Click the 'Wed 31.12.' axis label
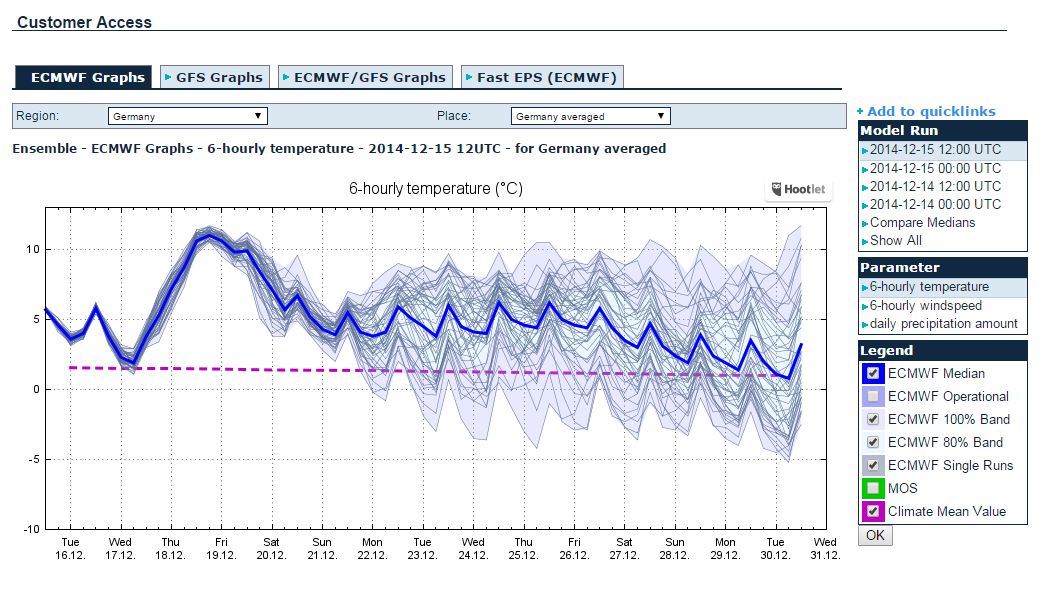The height and width of the screenshot is (602, 1057). click(x=825, y=549)
